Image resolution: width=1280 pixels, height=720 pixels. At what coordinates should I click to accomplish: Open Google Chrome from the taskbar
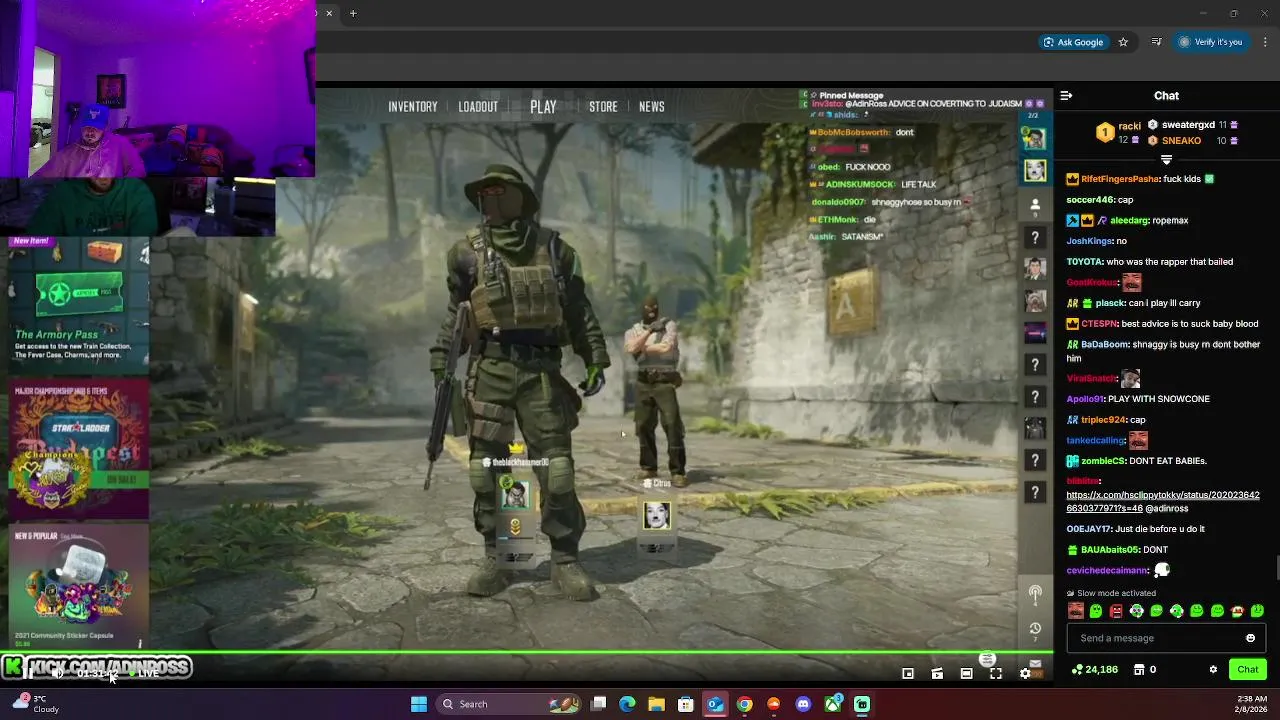click(x=744, y=704)
